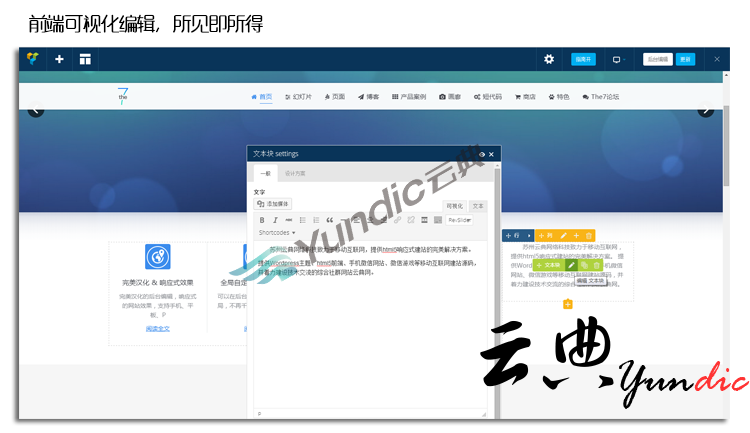Click the page scrollbar up arrow
This screenshot has width=750, height=433.
727,75
